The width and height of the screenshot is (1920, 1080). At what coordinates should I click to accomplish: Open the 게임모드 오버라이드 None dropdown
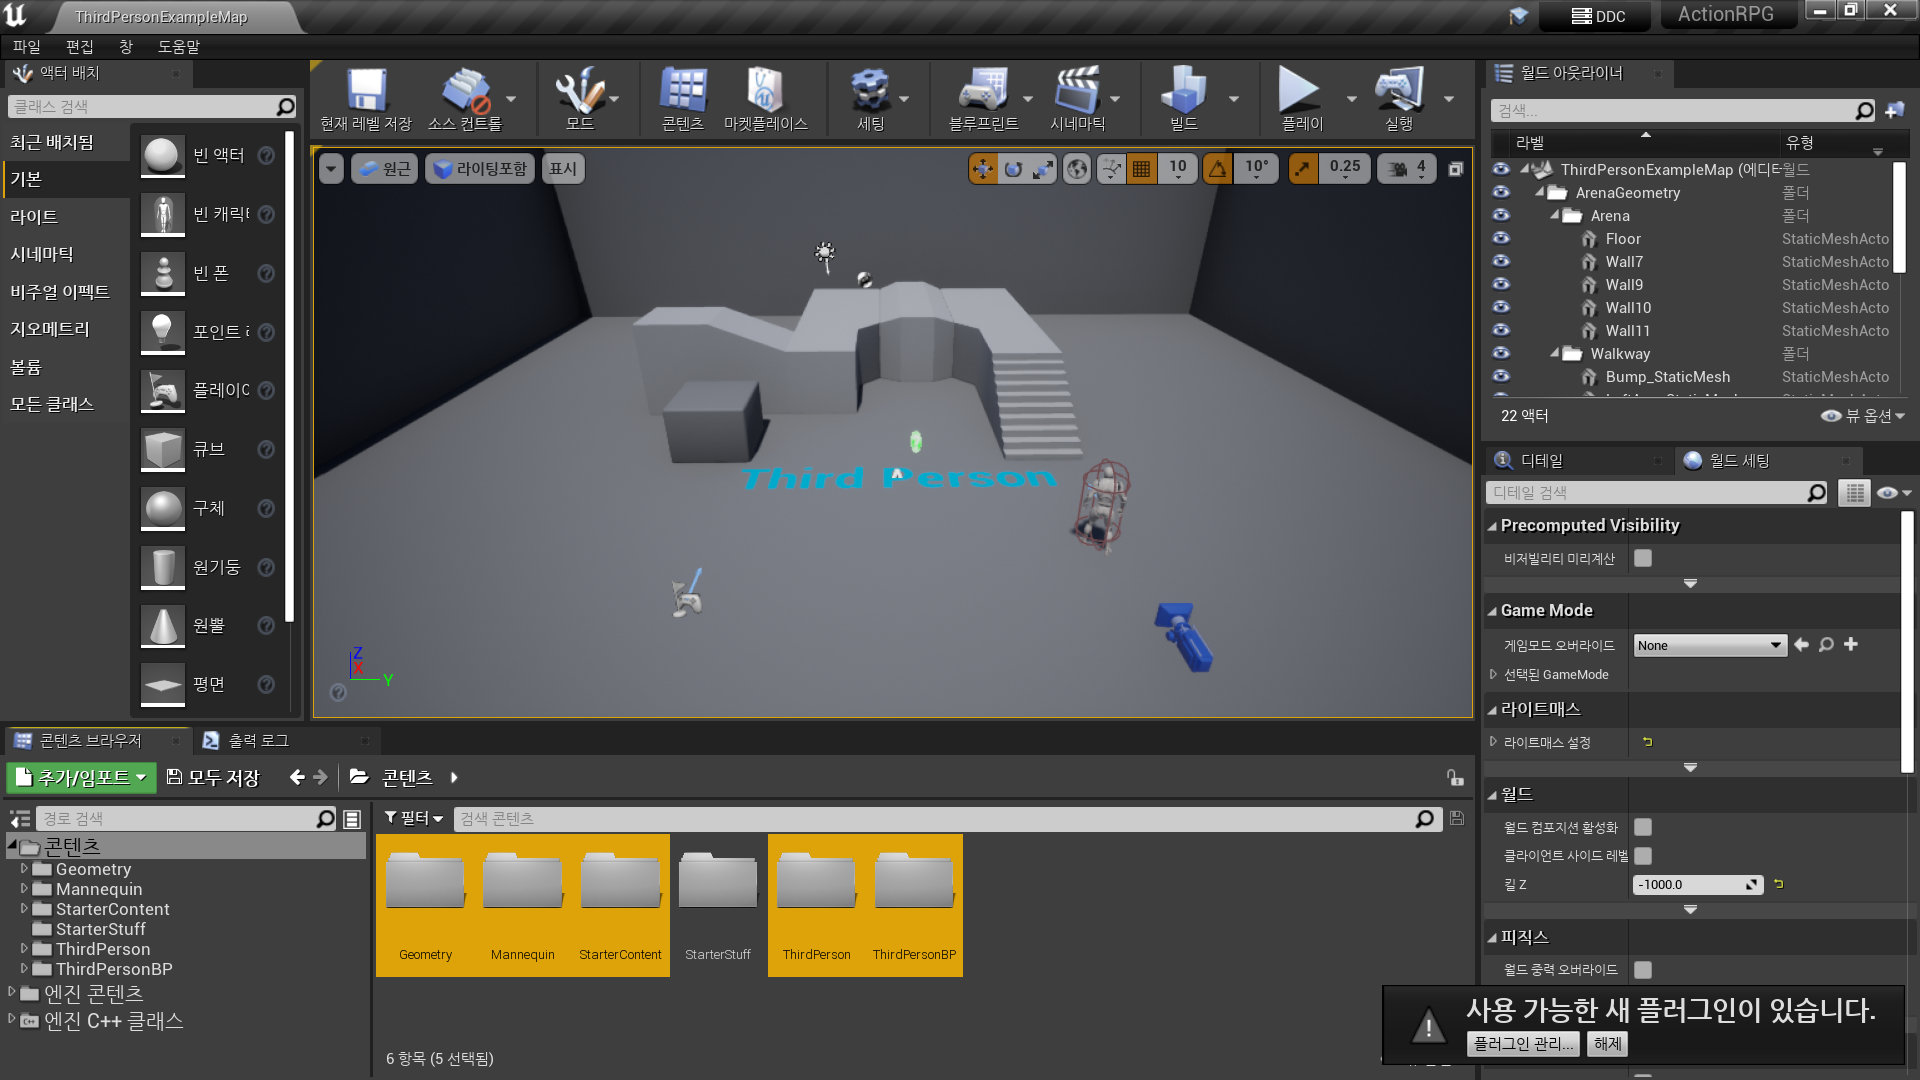1708,645
